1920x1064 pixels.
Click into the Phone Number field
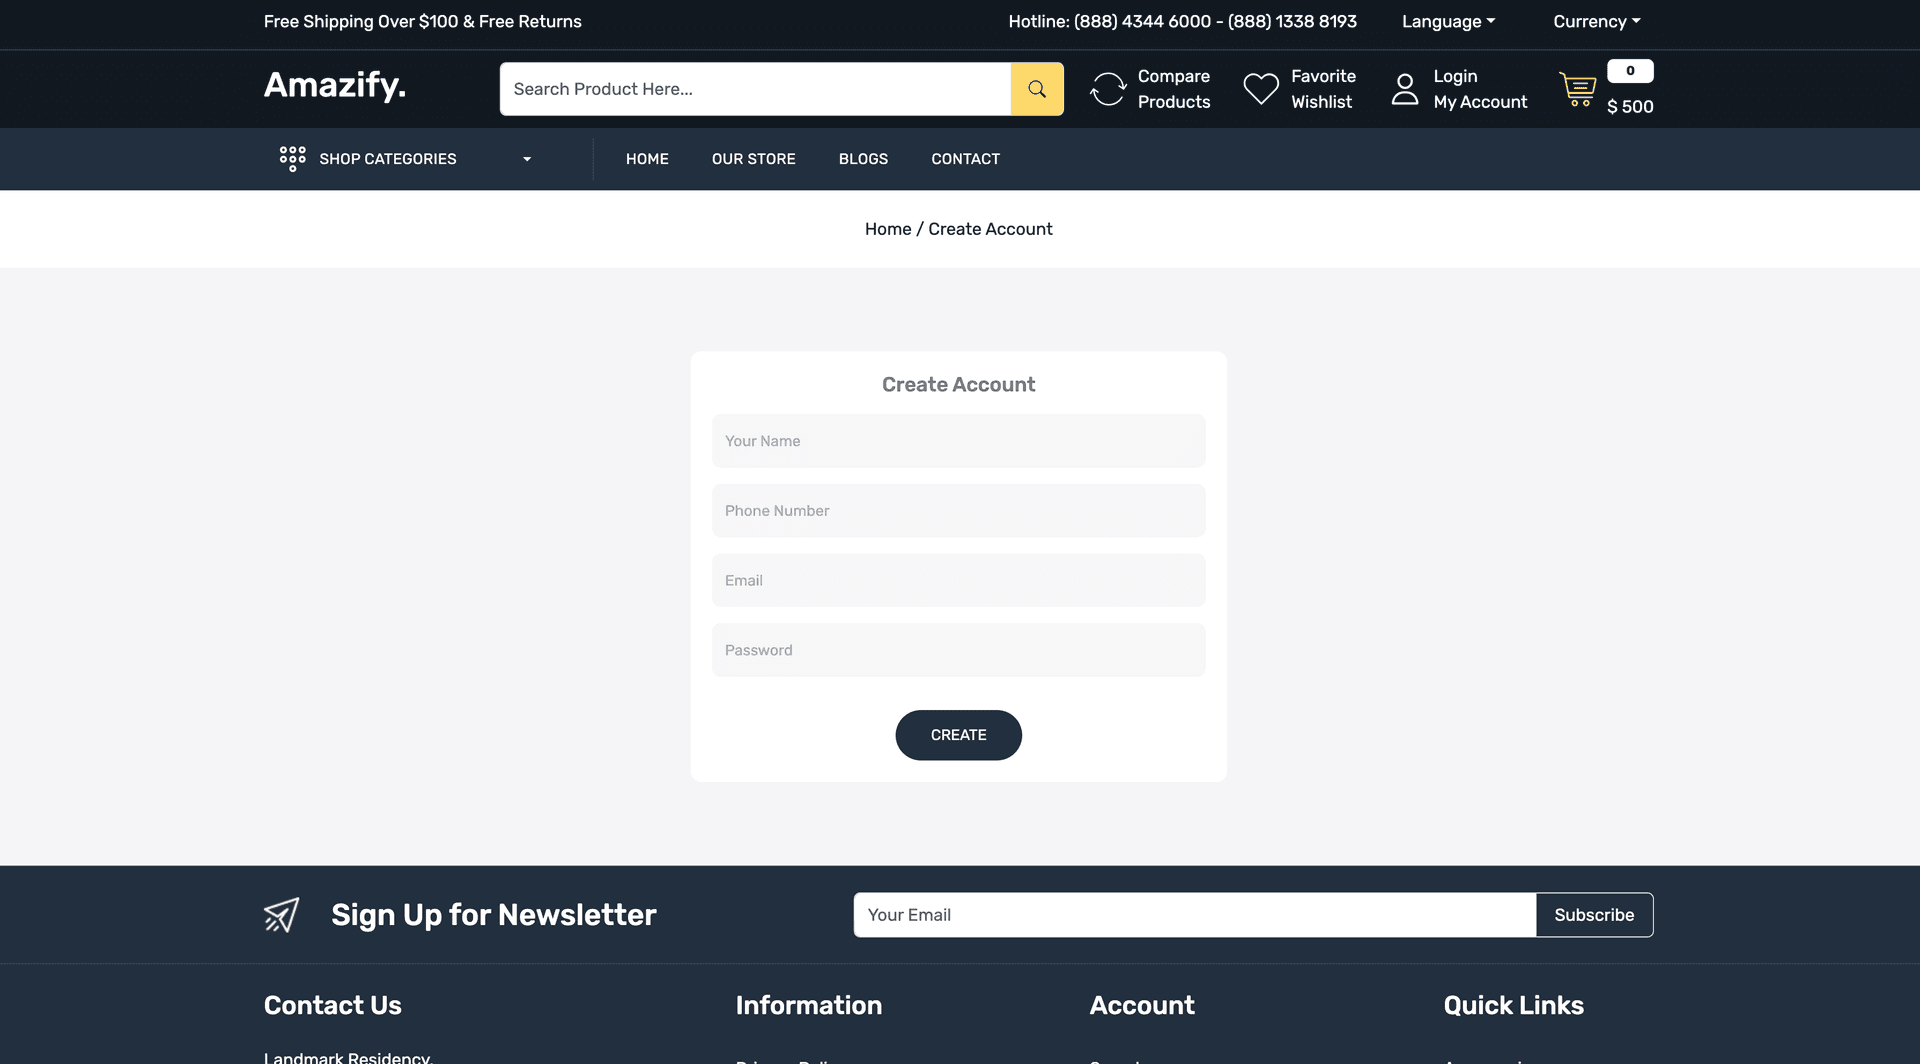tap(958, 511)
